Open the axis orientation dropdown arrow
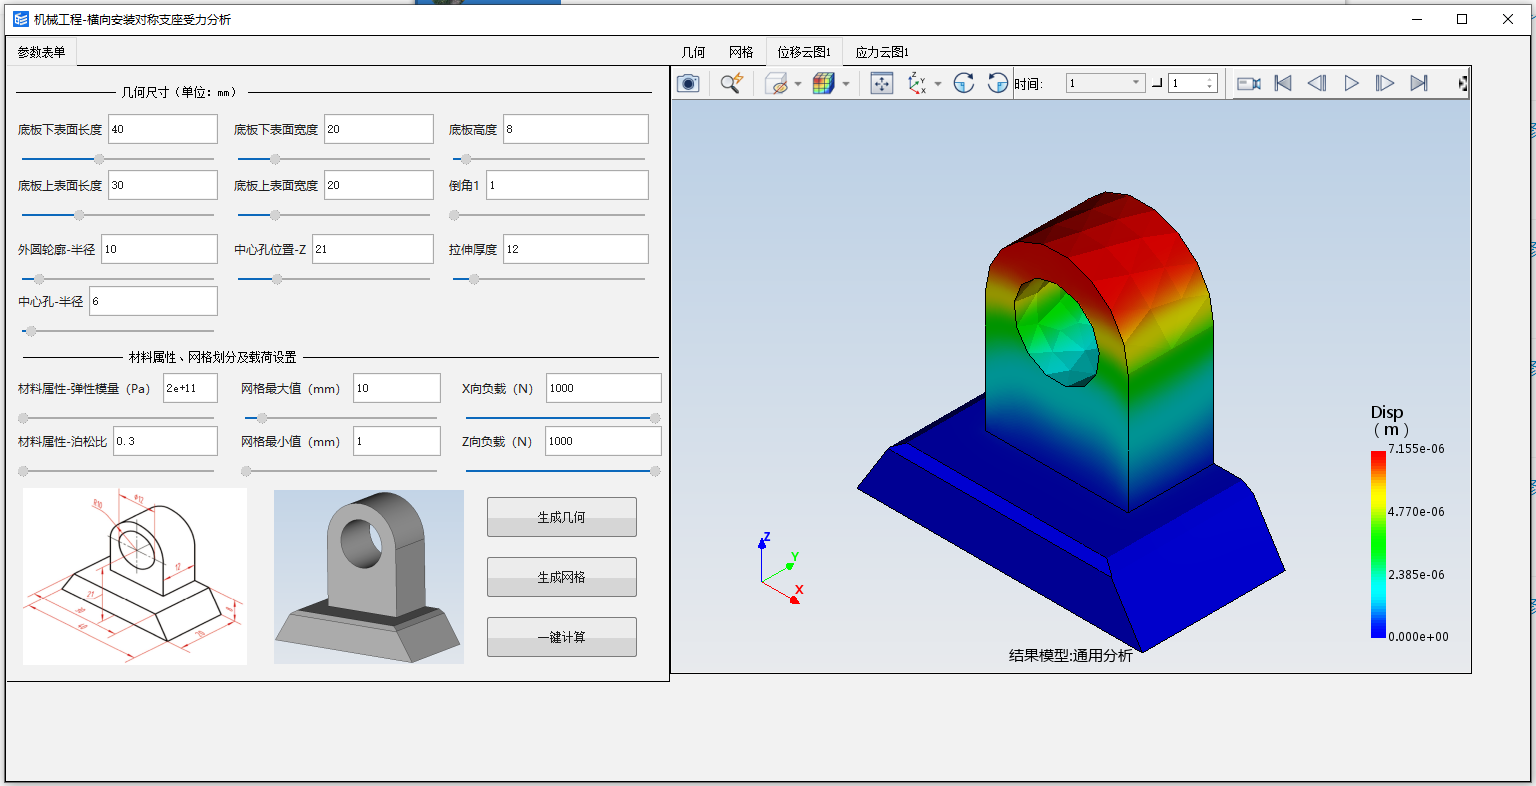 point(938,84)
